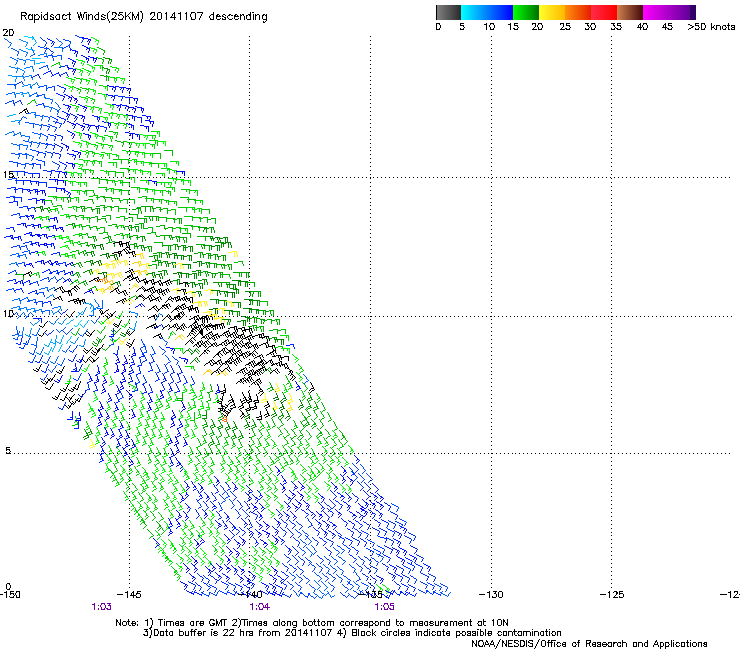
Task: Click the latitude axis label "15"
Action: click(x=8, y=175)
